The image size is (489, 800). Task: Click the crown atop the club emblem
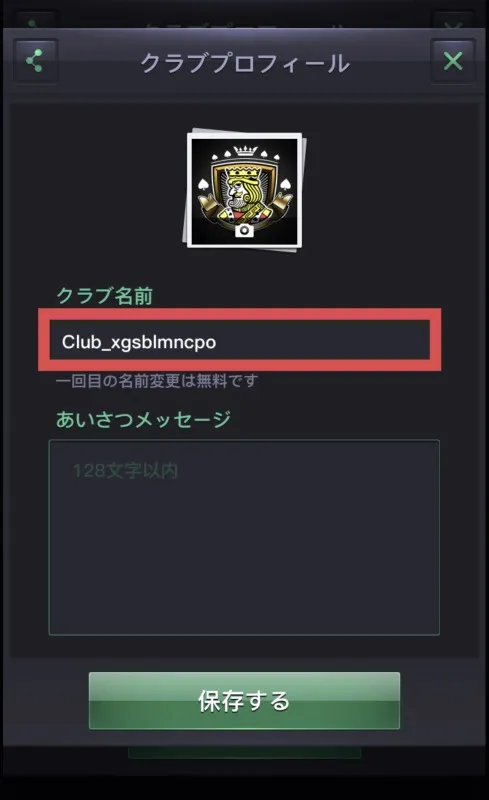[247, 151]
